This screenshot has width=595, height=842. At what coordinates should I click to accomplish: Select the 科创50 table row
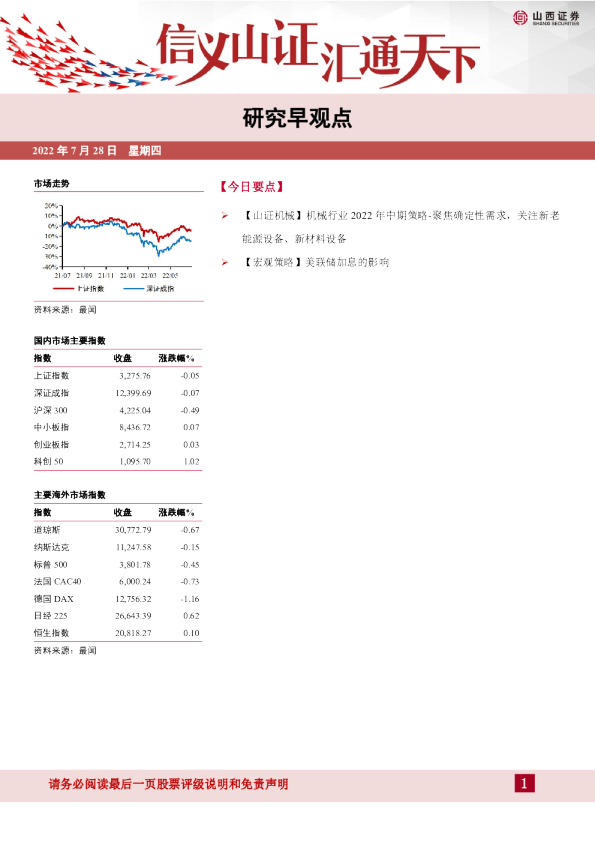click(117, 461)
